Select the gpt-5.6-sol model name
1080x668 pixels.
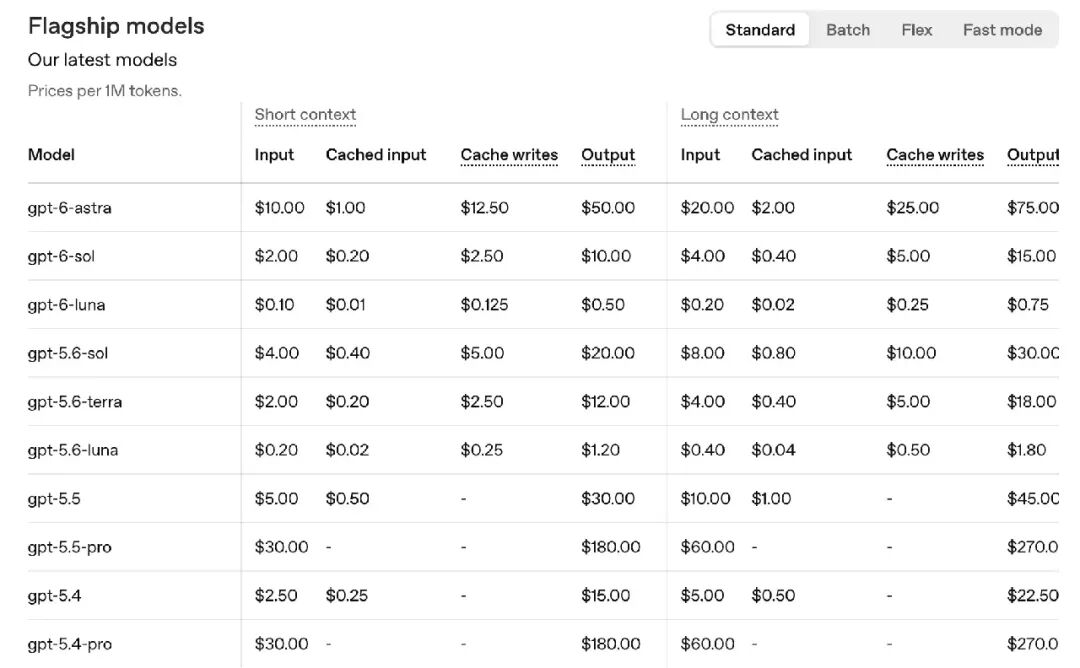pyautogui.click(x=68, y=353)
